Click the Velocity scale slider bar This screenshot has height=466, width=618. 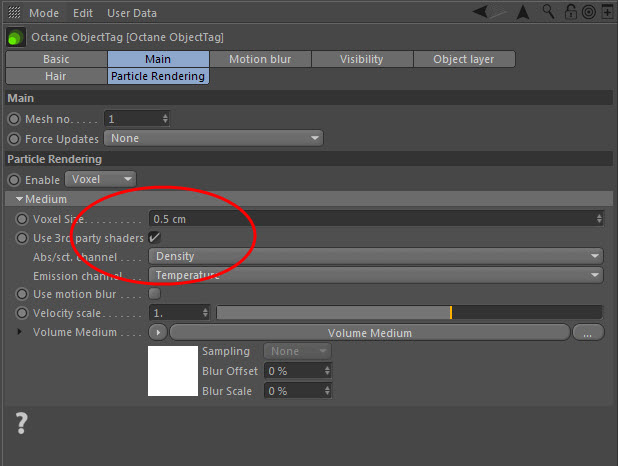(x=410, y=313)
